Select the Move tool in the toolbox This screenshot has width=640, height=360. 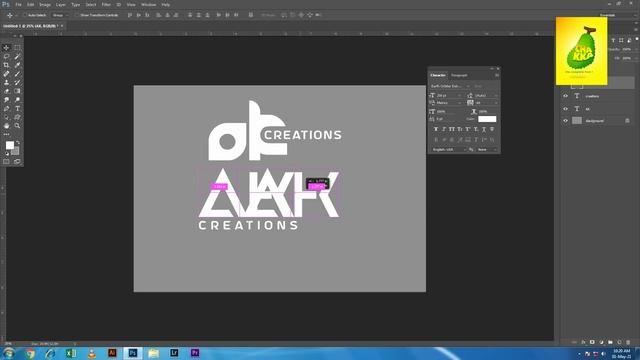(x=6, y=48)
